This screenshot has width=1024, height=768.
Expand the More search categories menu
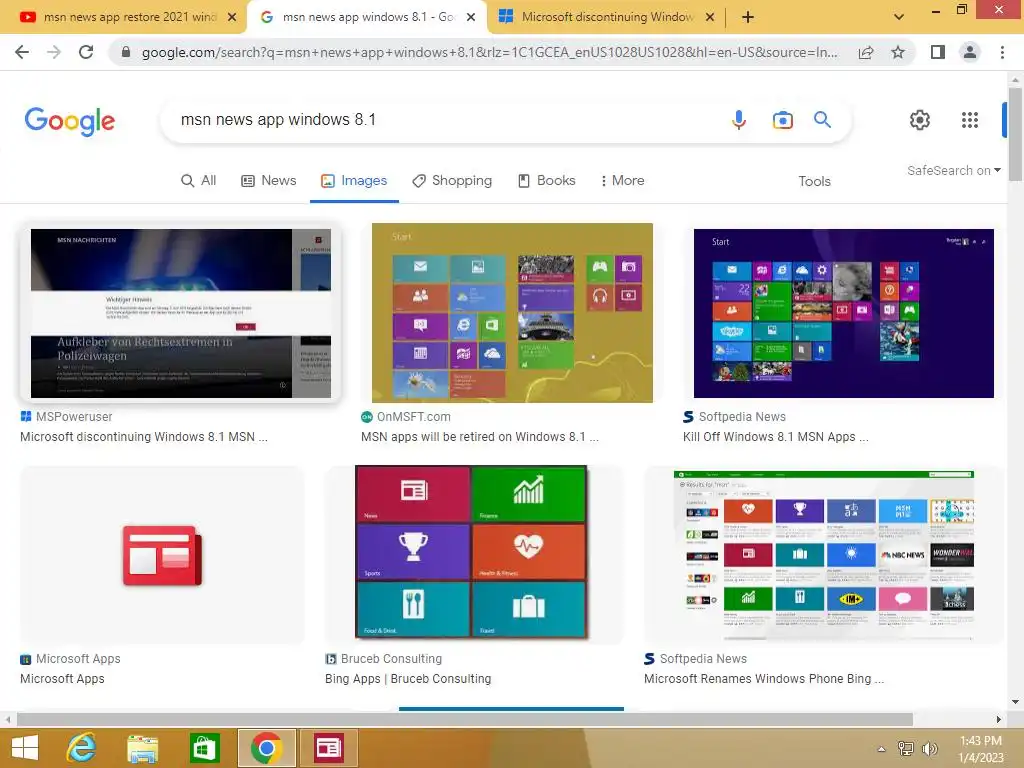[x=622, y=181]
